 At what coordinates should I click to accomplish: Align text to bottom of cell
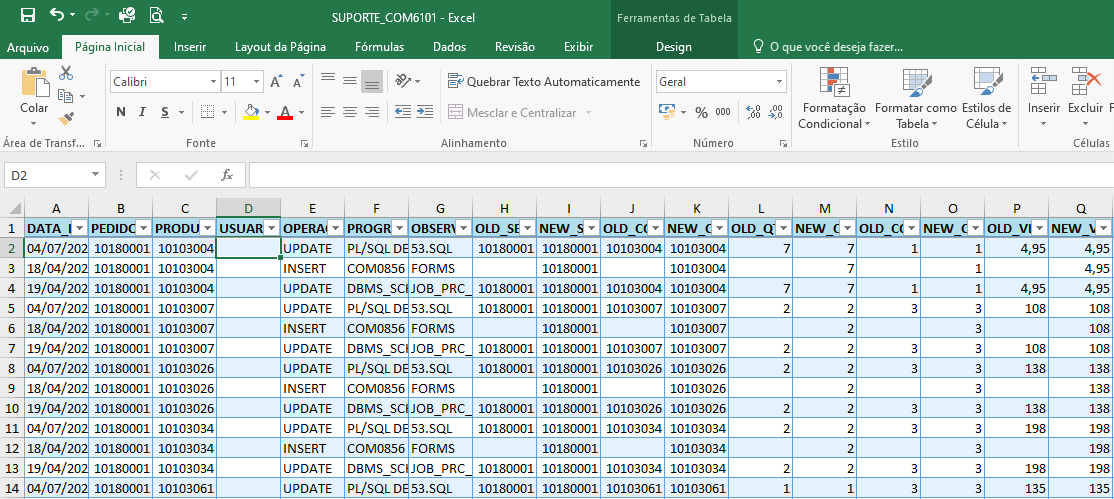372,82
